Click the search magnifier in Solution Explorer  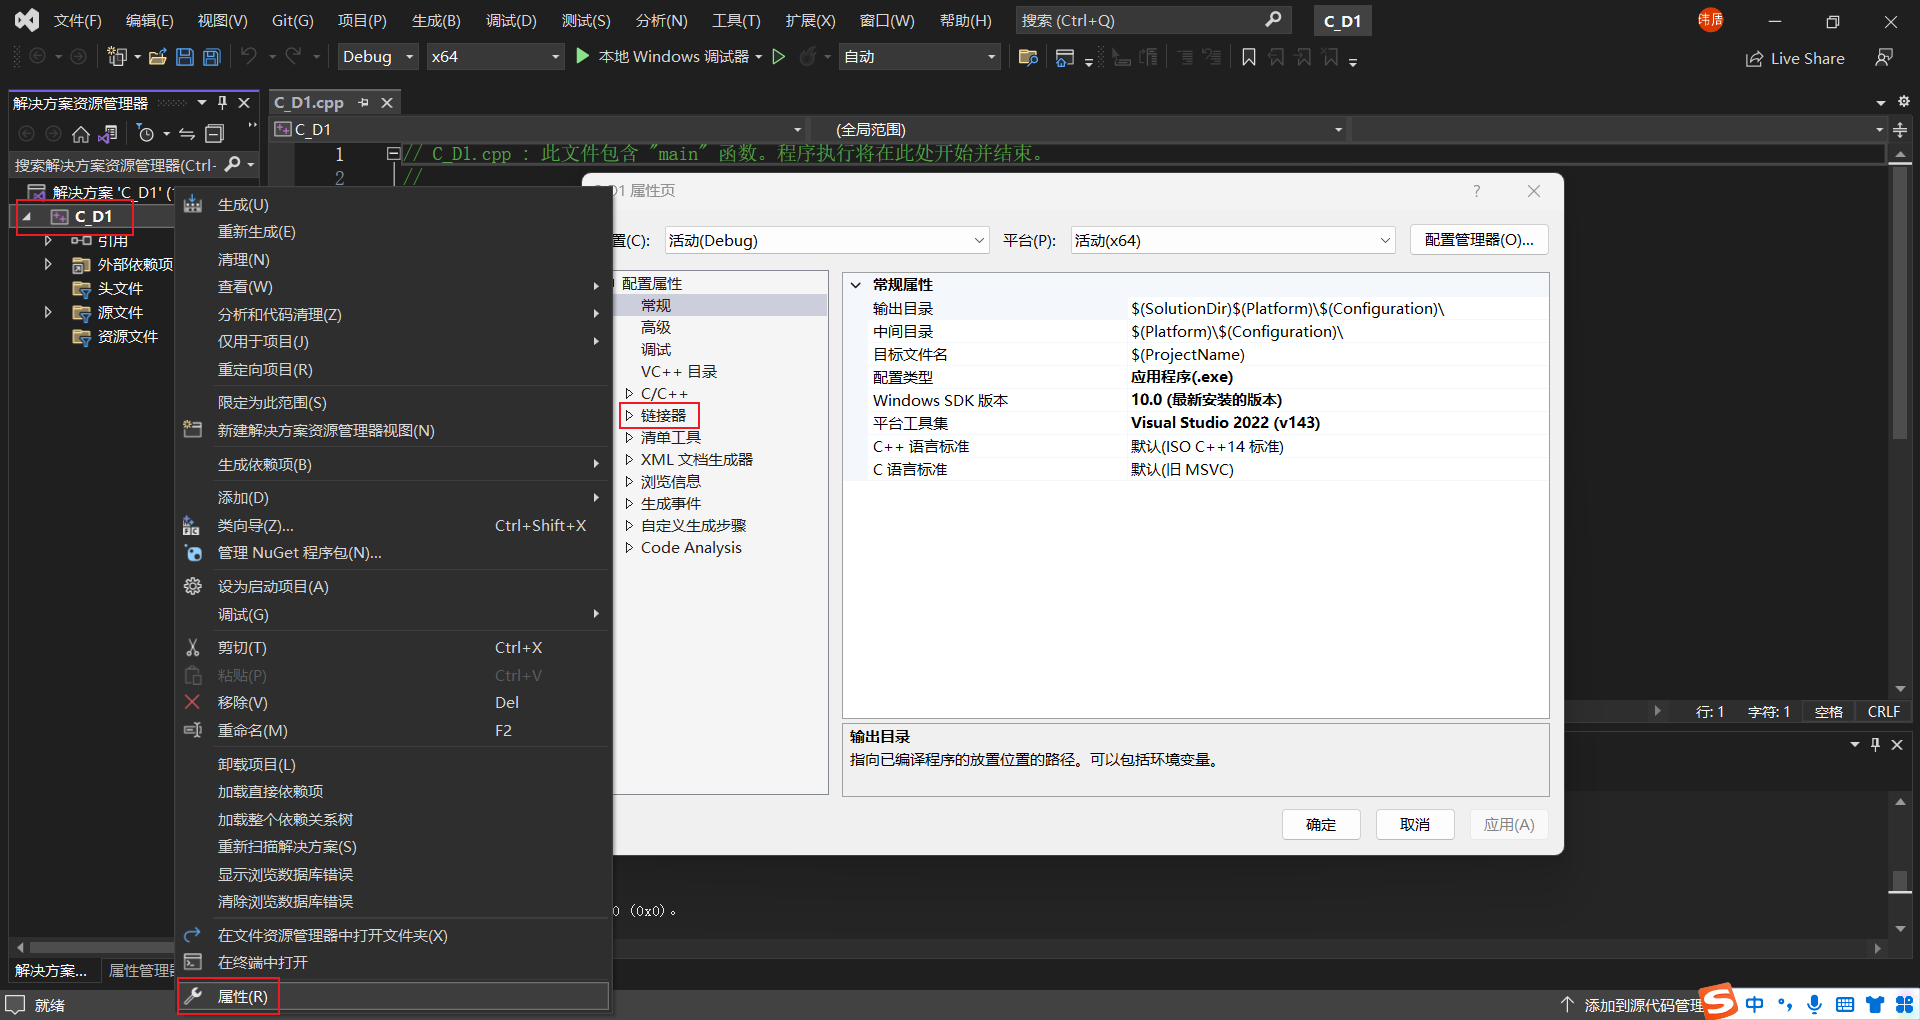[x=233, y=164]
